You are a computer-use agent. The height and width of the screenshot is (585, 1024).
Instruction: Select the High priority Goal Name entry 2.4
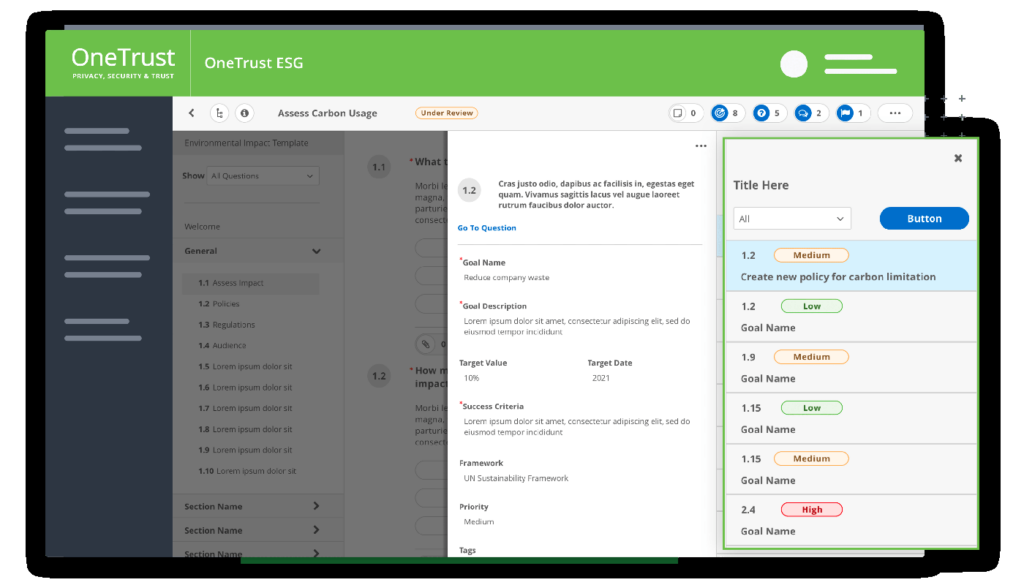click(850, 520)
